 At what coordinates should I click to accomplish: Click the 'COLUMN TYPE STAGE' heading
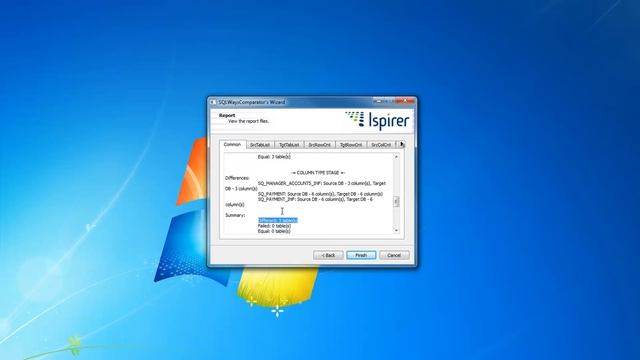[318, 173]
